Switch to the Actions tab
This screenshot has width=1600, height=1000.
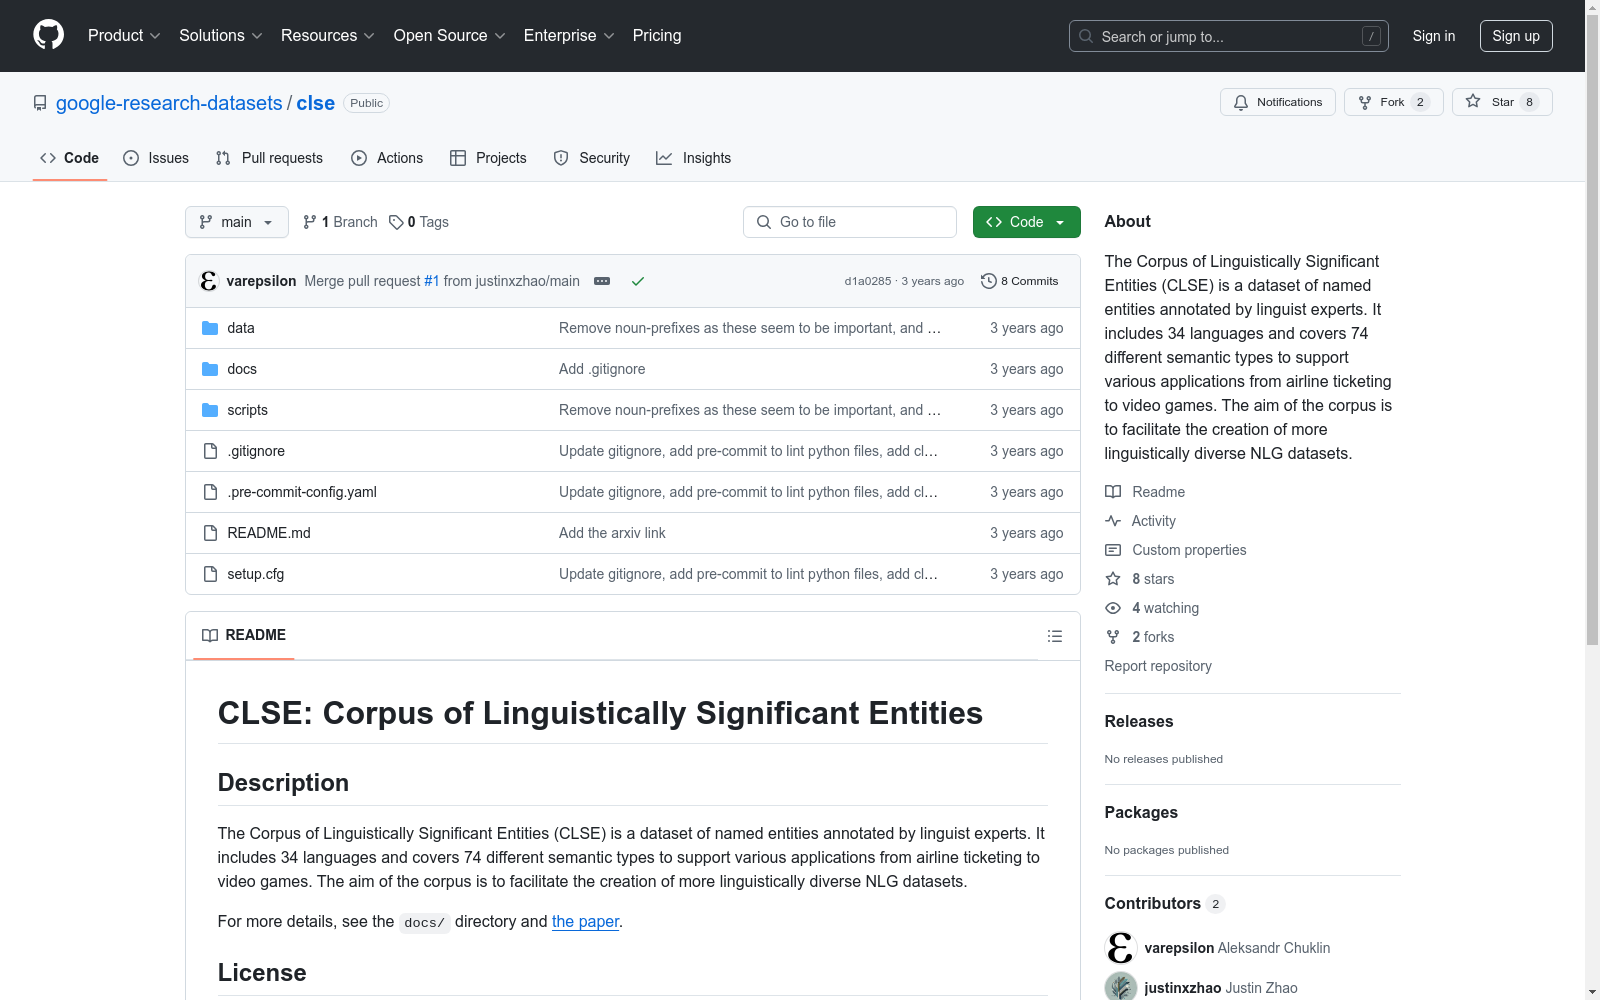pos(387,158)
